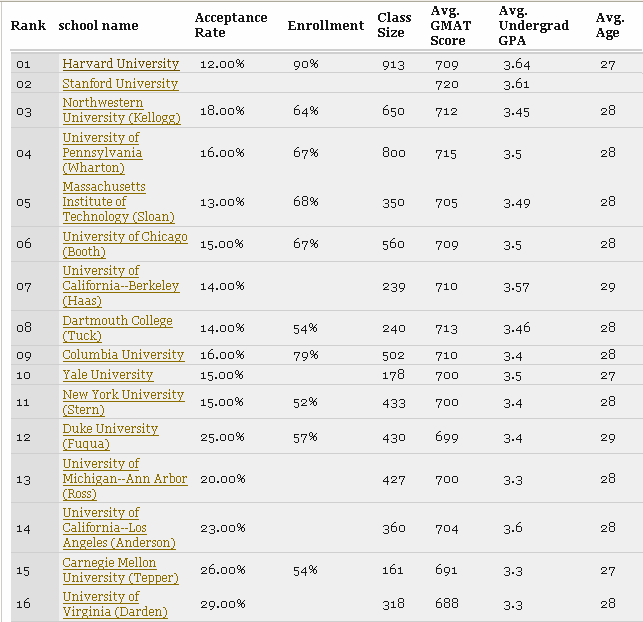Screen dimensions: 643x622
Task: Click the Stanford University link
Action: [x=120, y=84]
